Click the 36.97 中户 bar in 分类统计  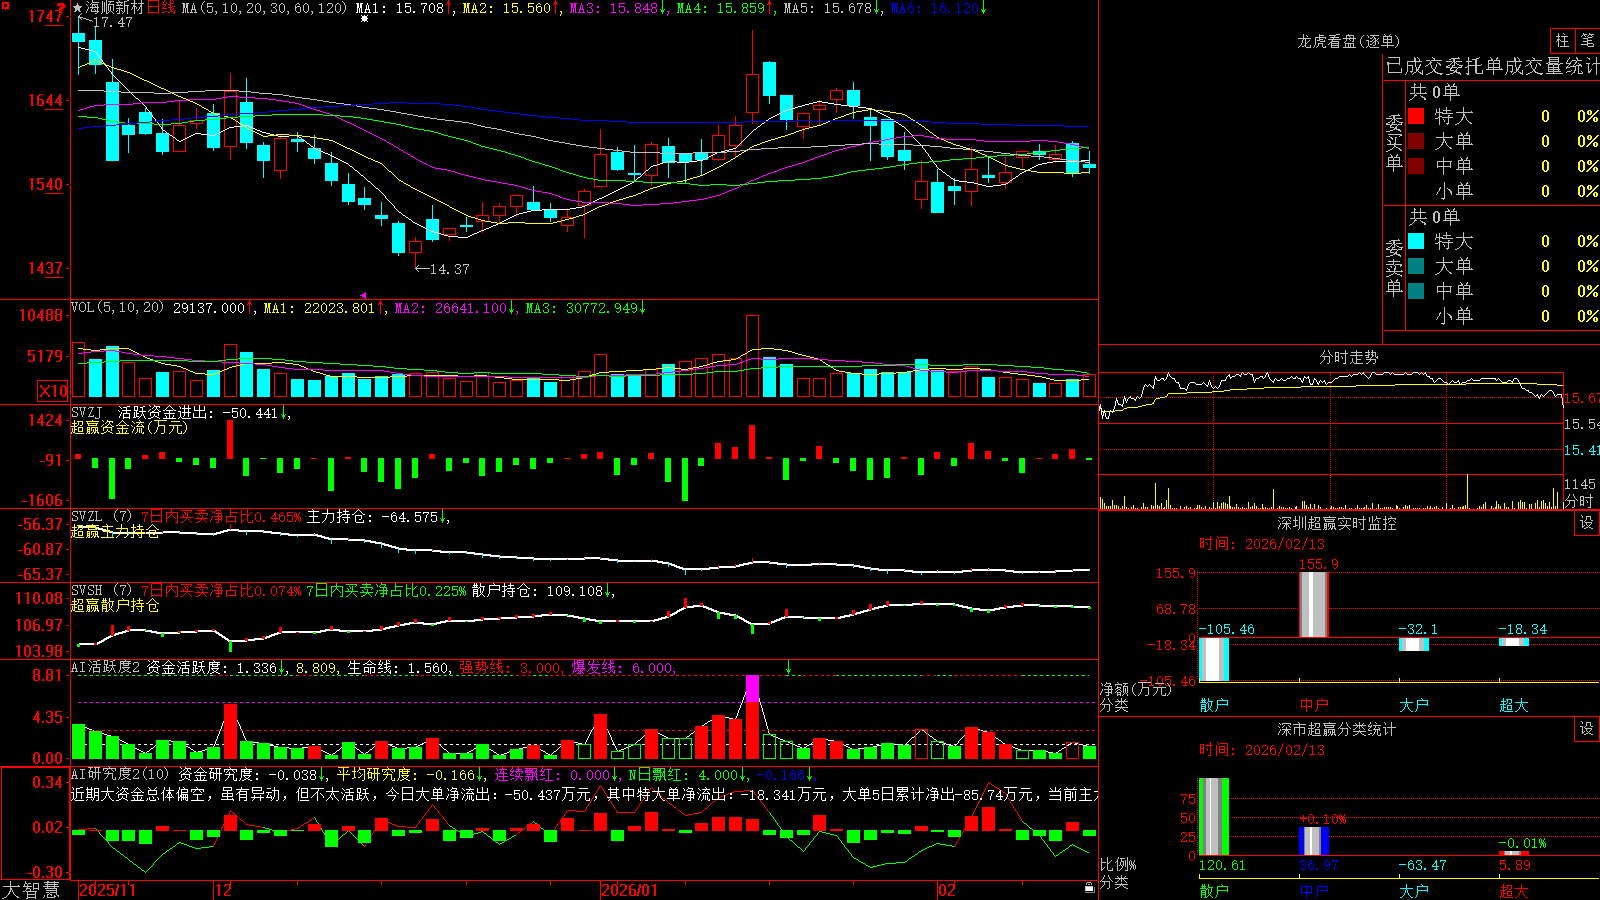(x=1314, y=841)
